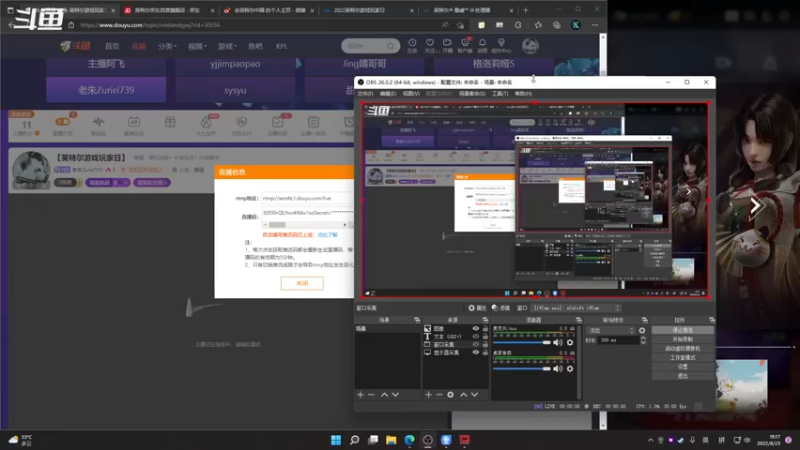Lock the 图像 image source
Screen dimensions: 800x450
tap(485, 329)
